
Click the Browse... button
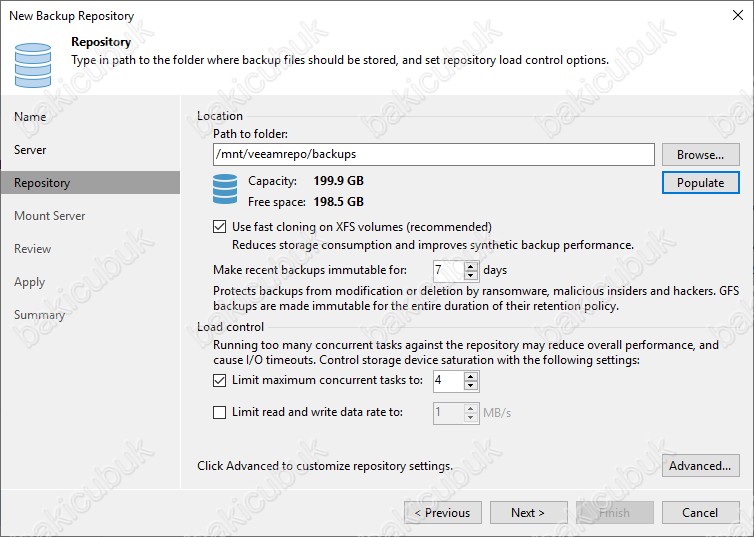pos(700,154)
